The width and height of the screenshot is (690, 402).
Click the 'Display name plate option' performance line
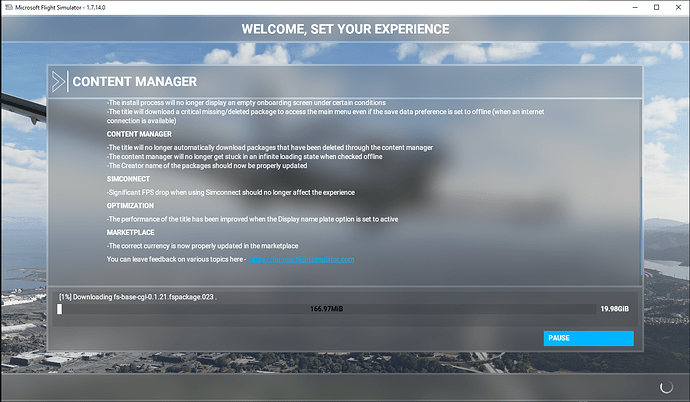click(x=252, y=219)
